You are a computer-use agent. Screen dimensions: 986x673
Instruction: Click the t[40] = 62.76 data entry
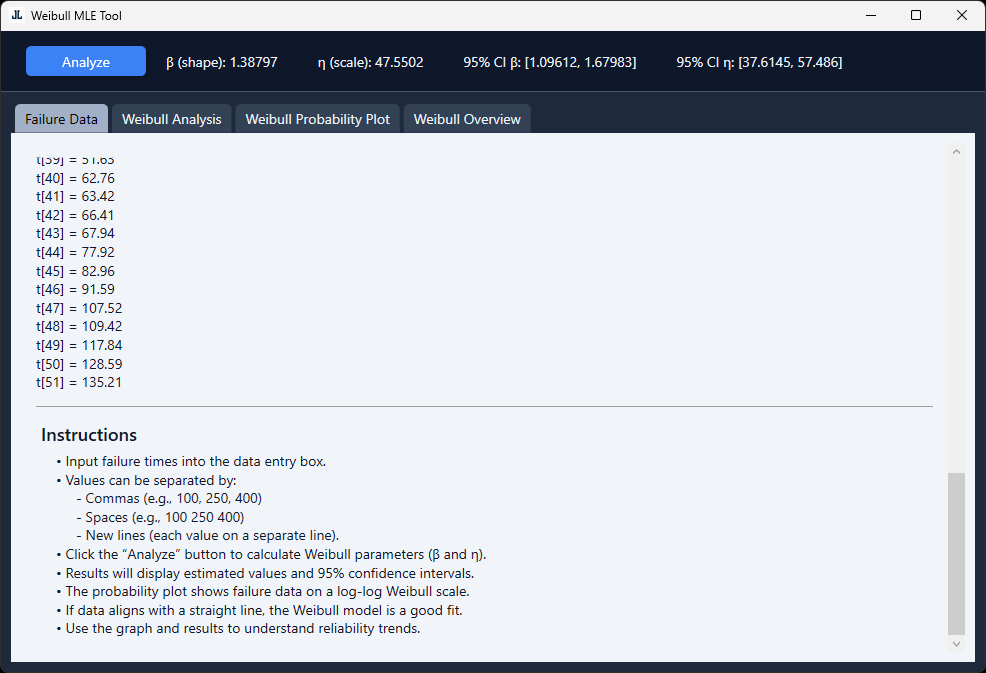75,178
